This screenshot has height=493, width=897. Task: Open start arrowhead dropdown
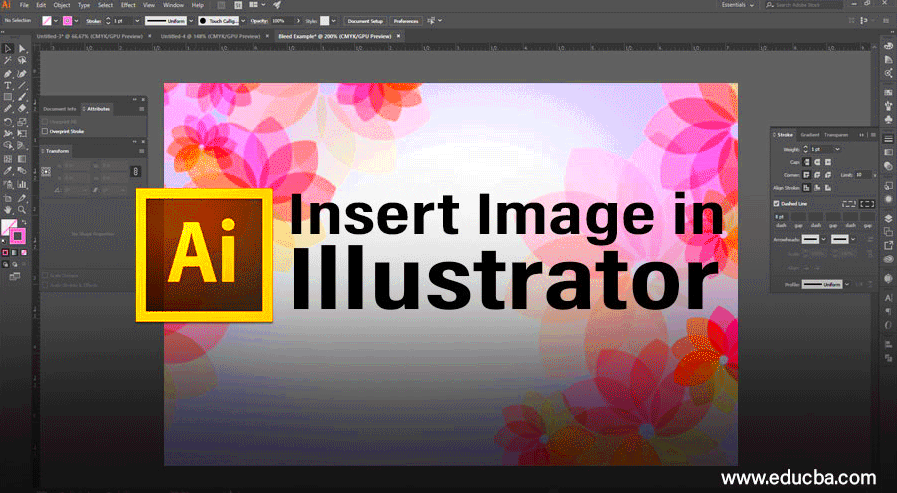824,239
